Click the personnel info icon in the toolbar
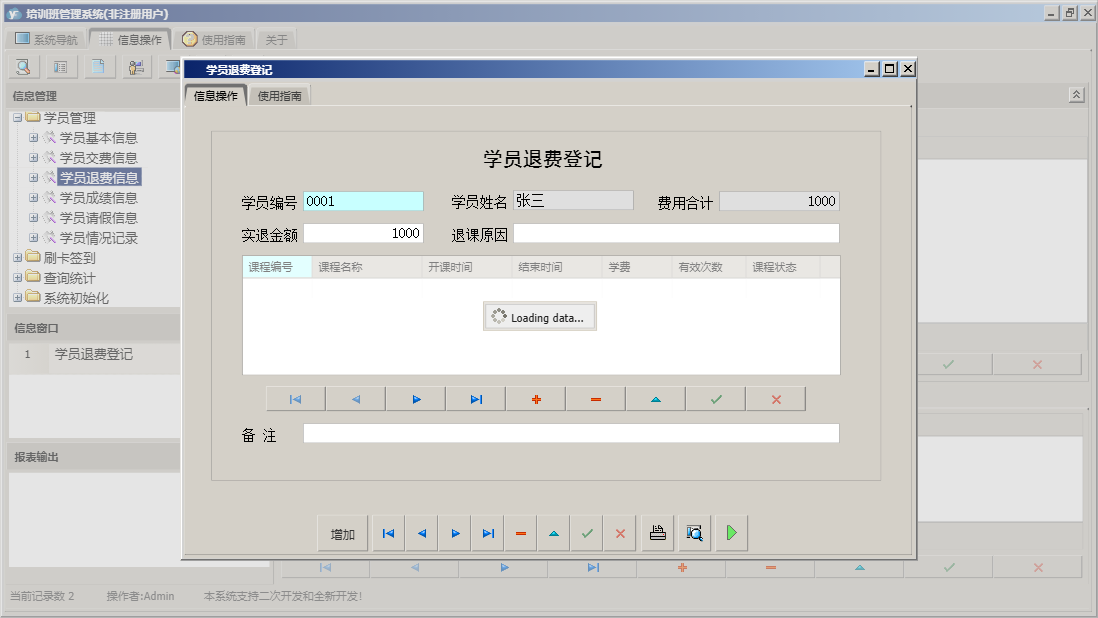1098x618 pixels. point(136,66)
